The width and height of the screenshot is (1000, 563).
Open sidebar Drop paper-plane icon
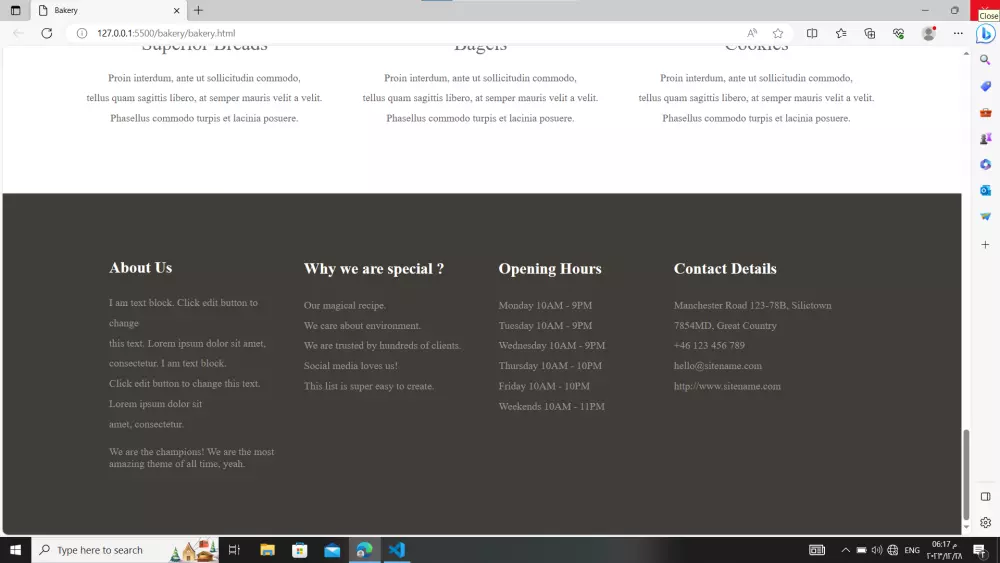coord(985,217)
